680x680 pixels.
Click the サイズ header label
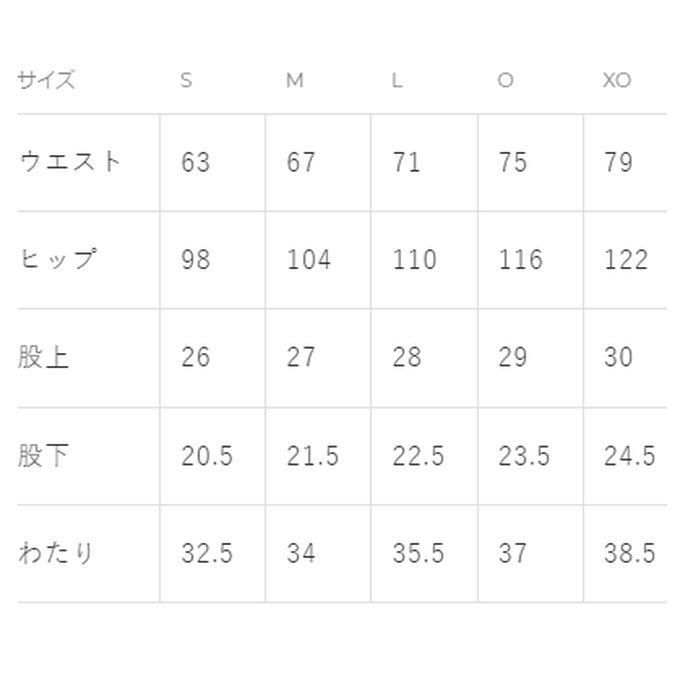click(x=46, y=81)
